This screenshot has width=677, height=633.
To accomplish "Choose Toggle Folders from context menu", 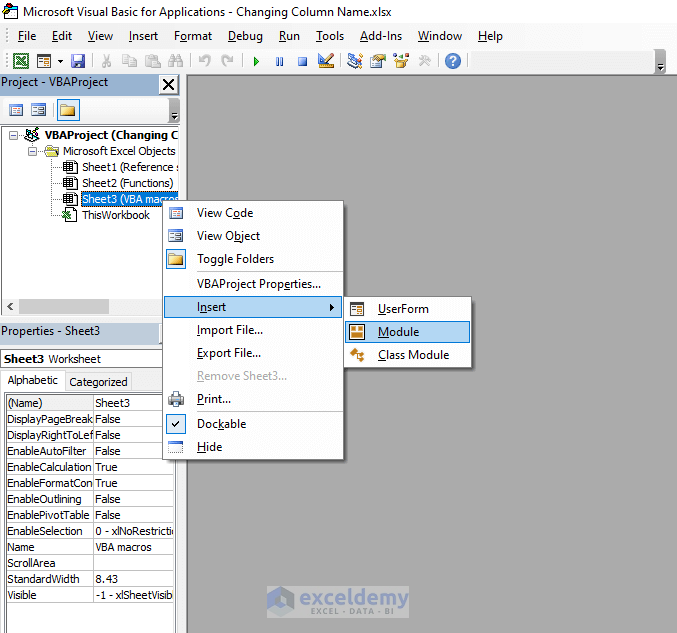I will click(x=253, y=259).
